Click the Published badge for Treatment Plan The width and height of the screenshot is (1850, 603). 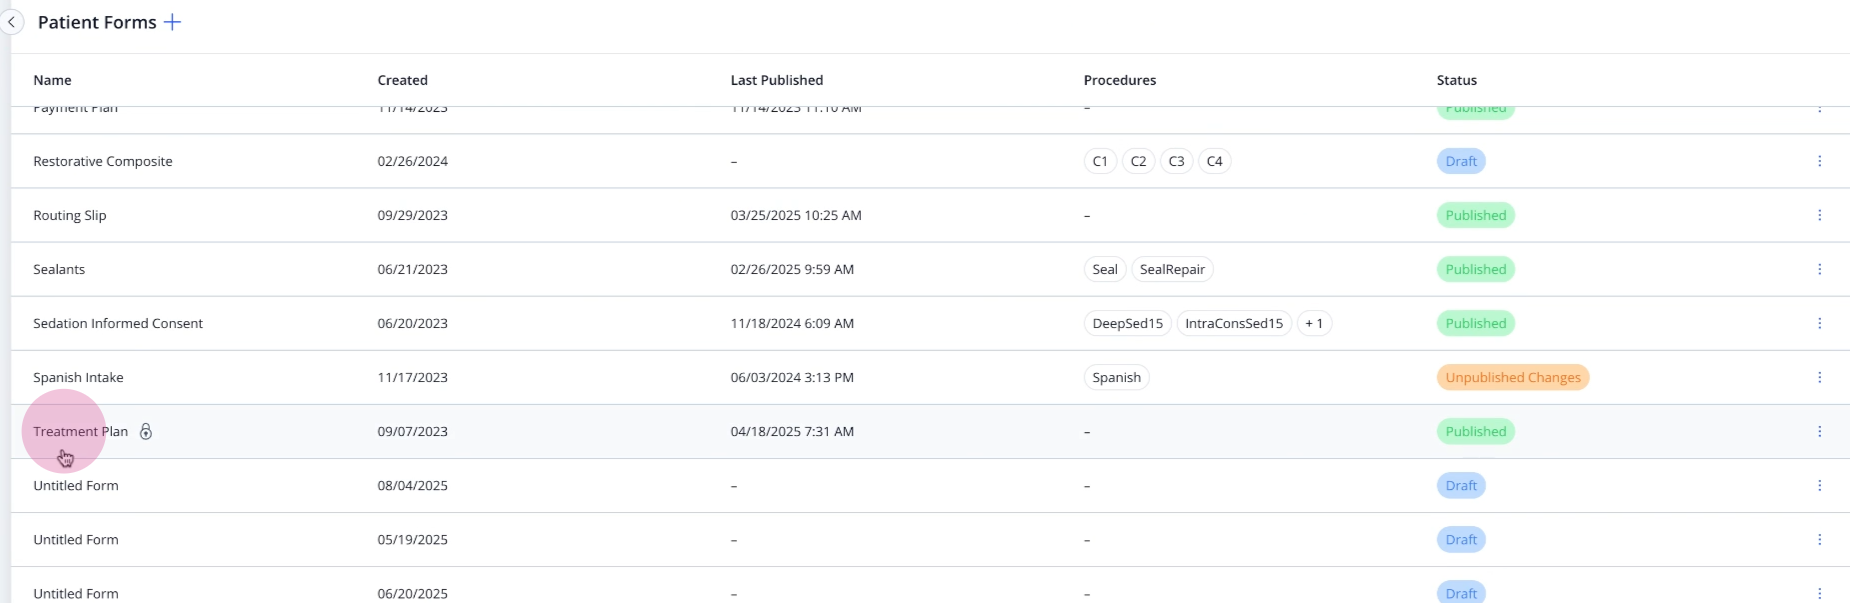point(1476,431)
